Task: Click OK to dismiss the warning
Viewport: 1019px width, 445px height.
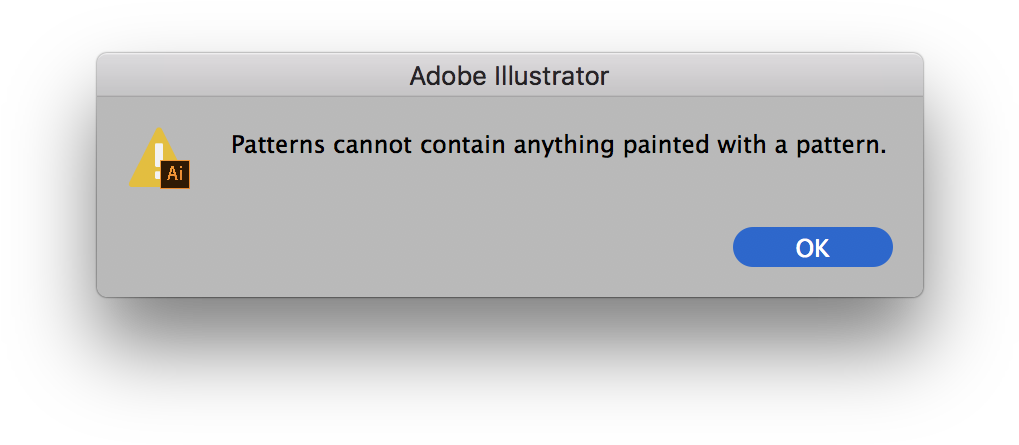Action: coord(812,247)
